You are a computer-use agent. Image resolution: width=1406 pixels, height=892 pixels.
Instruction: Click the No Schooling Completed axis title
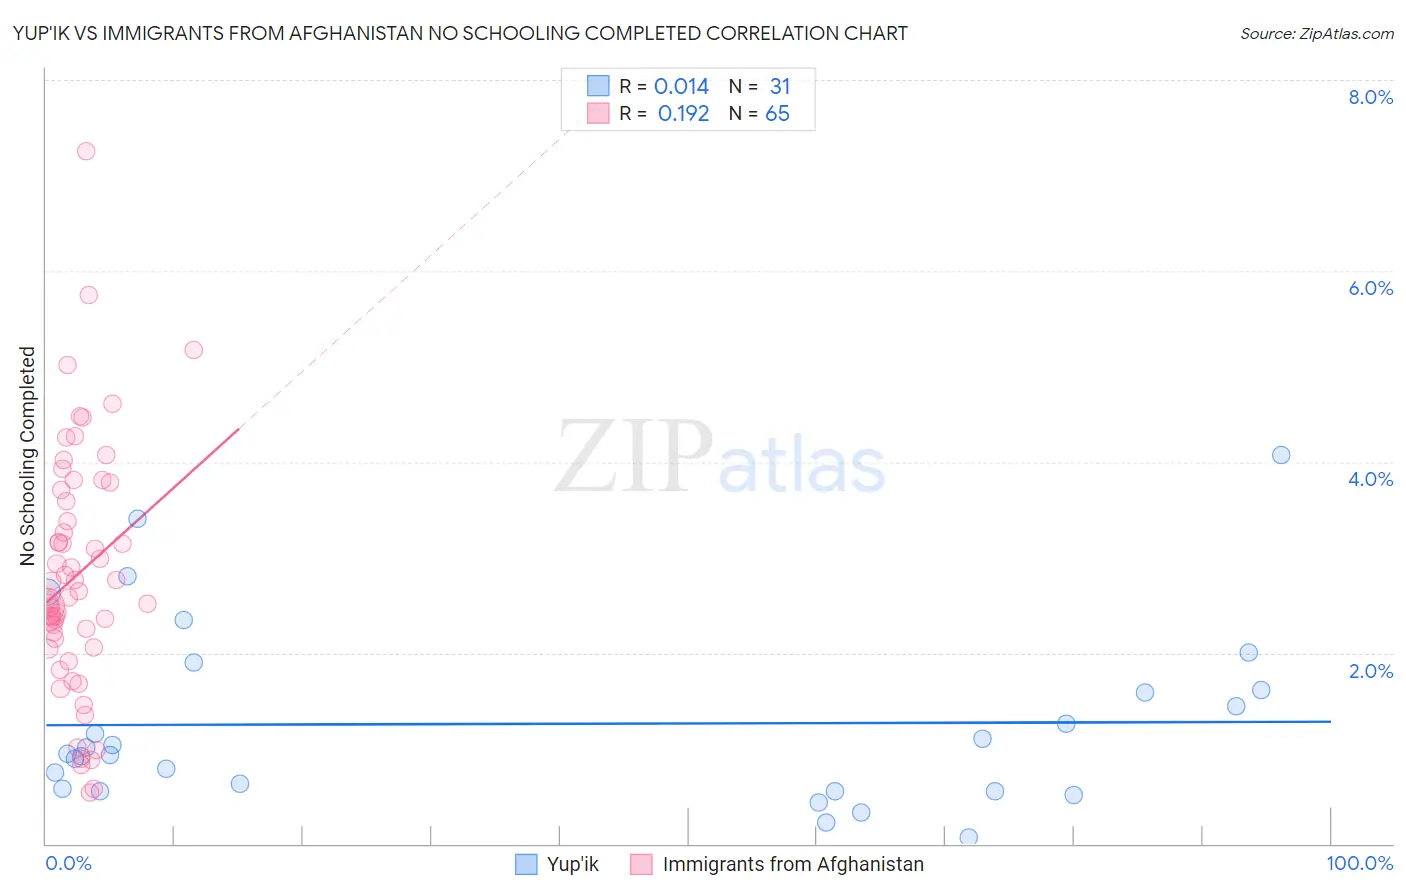[x=28, y=456]
